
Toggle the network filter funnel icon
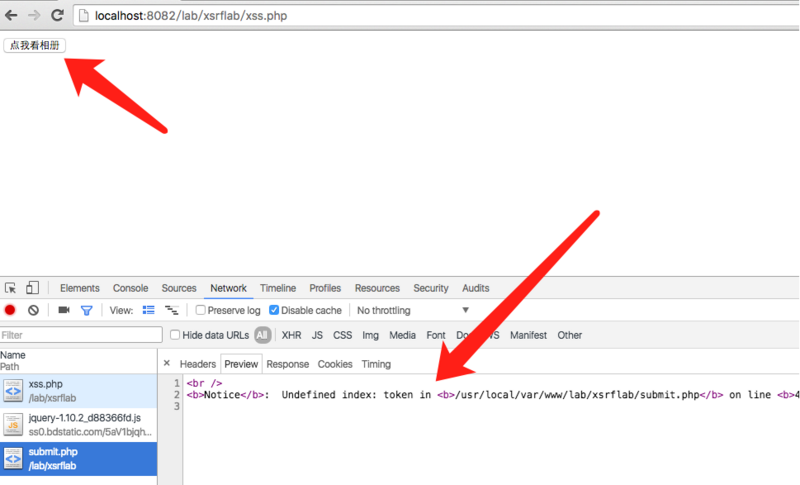click(87, 310)
